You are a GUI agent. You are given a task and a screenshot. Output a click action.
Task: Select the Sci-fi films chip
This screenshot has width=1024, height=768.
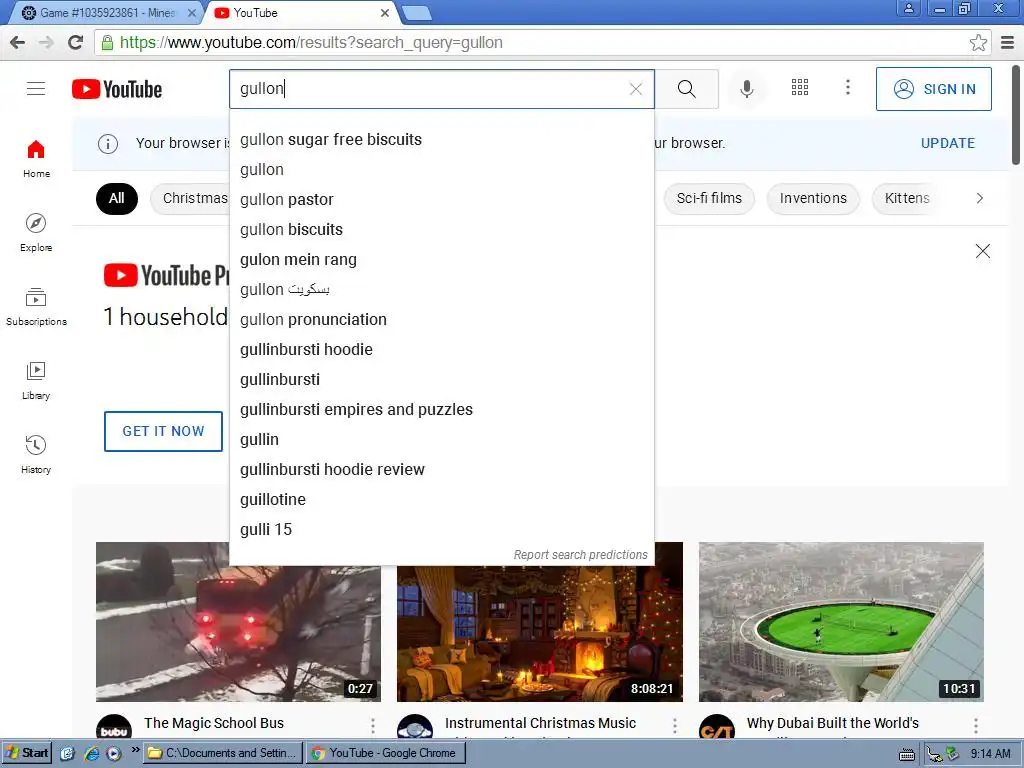click(x=709, y=199)
